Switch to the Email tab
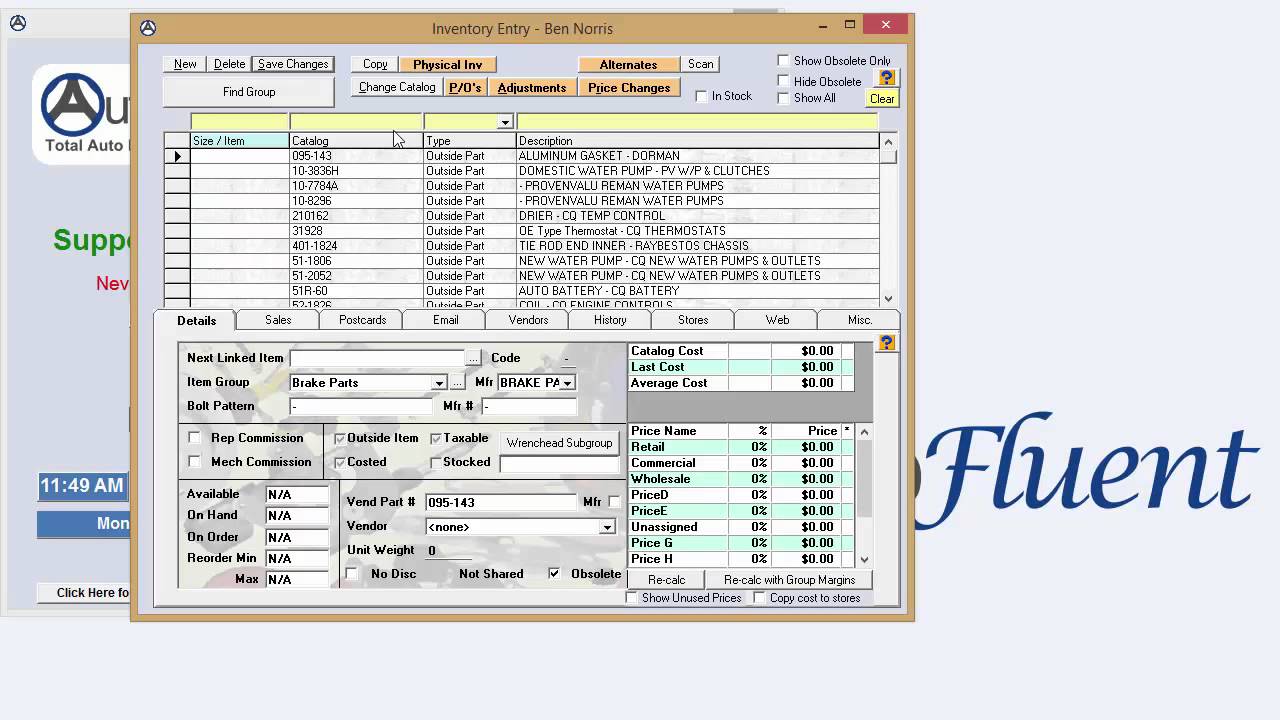The image size is (1280, 720). coord(446,320)
